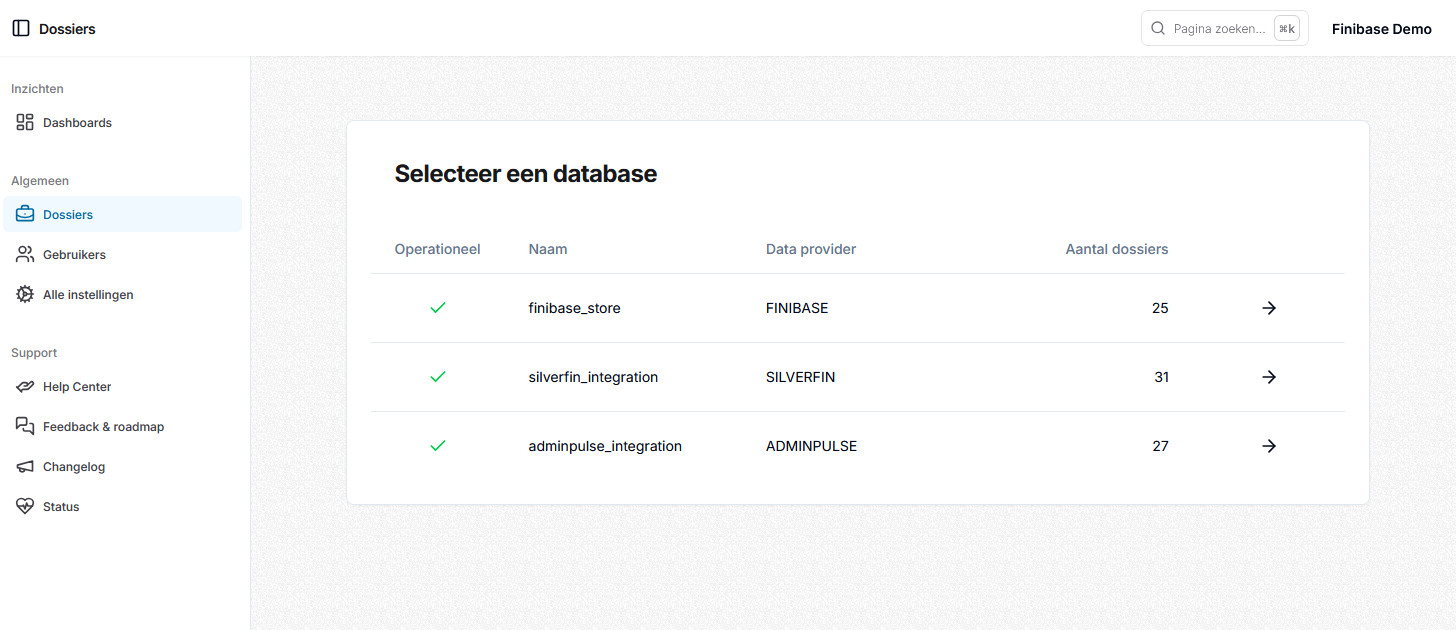
Task: Toggle the sidebar panel icon
Action: (x=21, y=28)
